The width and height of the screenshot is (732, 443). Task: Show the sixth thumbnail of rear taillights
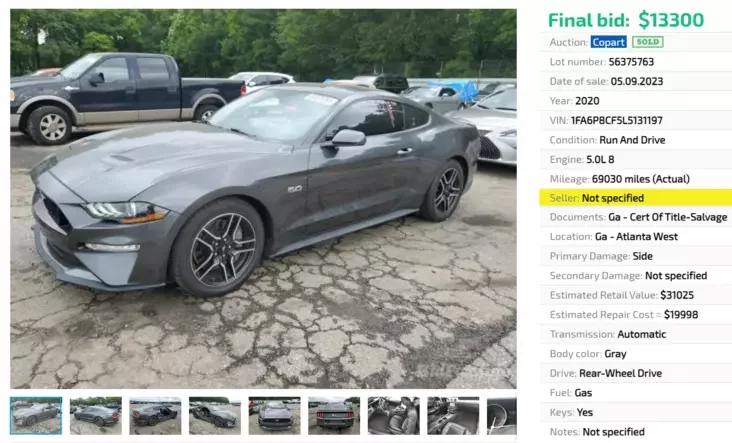(334, 415)
